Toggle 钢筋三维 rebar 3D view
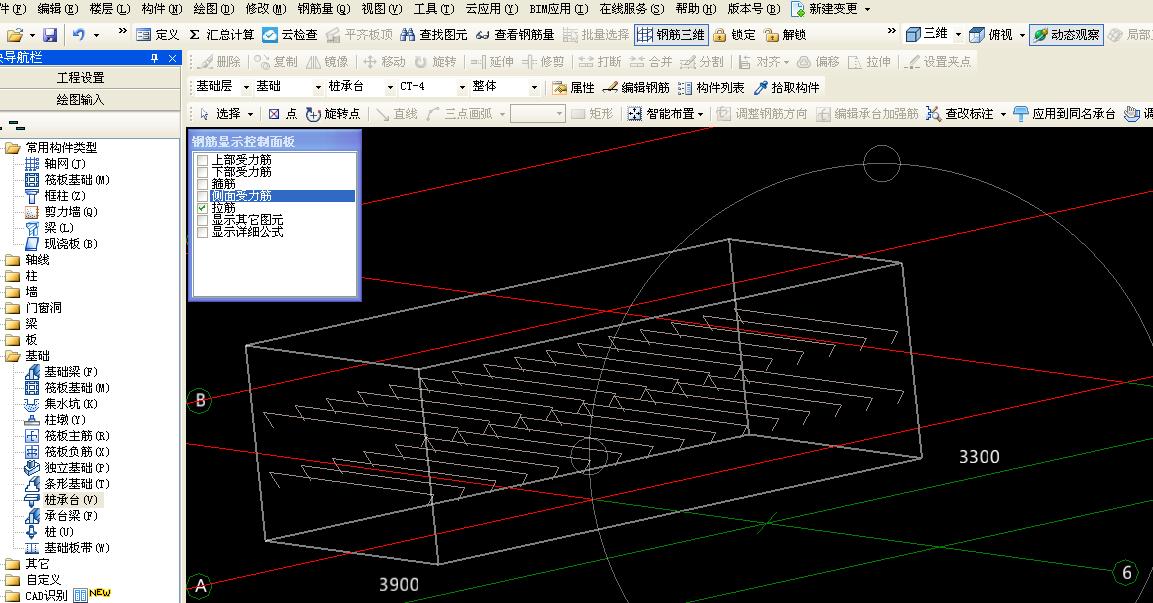The image size is (1153, 603). tap(671, 35)
